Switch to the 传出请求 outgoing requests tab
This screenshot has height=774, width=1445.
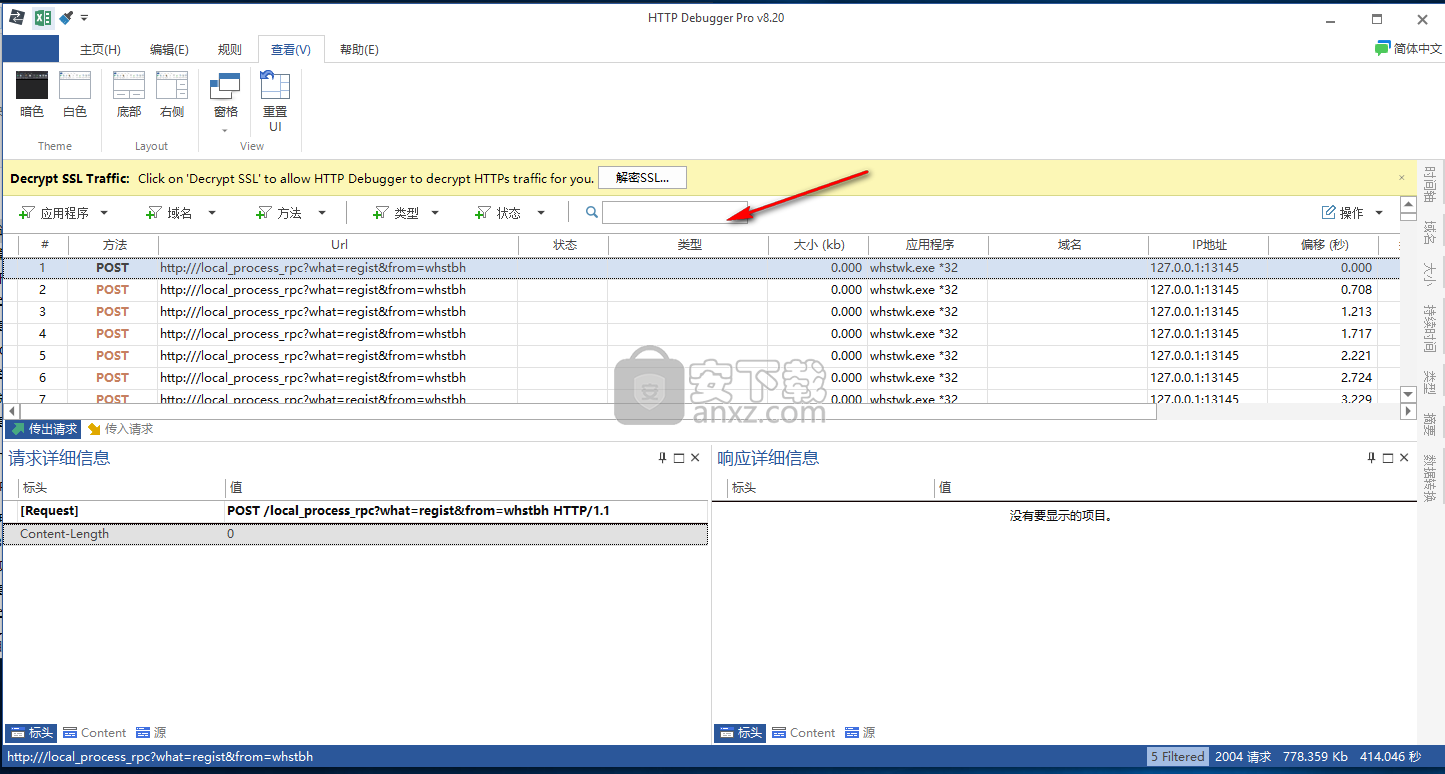tap(43, 429)
